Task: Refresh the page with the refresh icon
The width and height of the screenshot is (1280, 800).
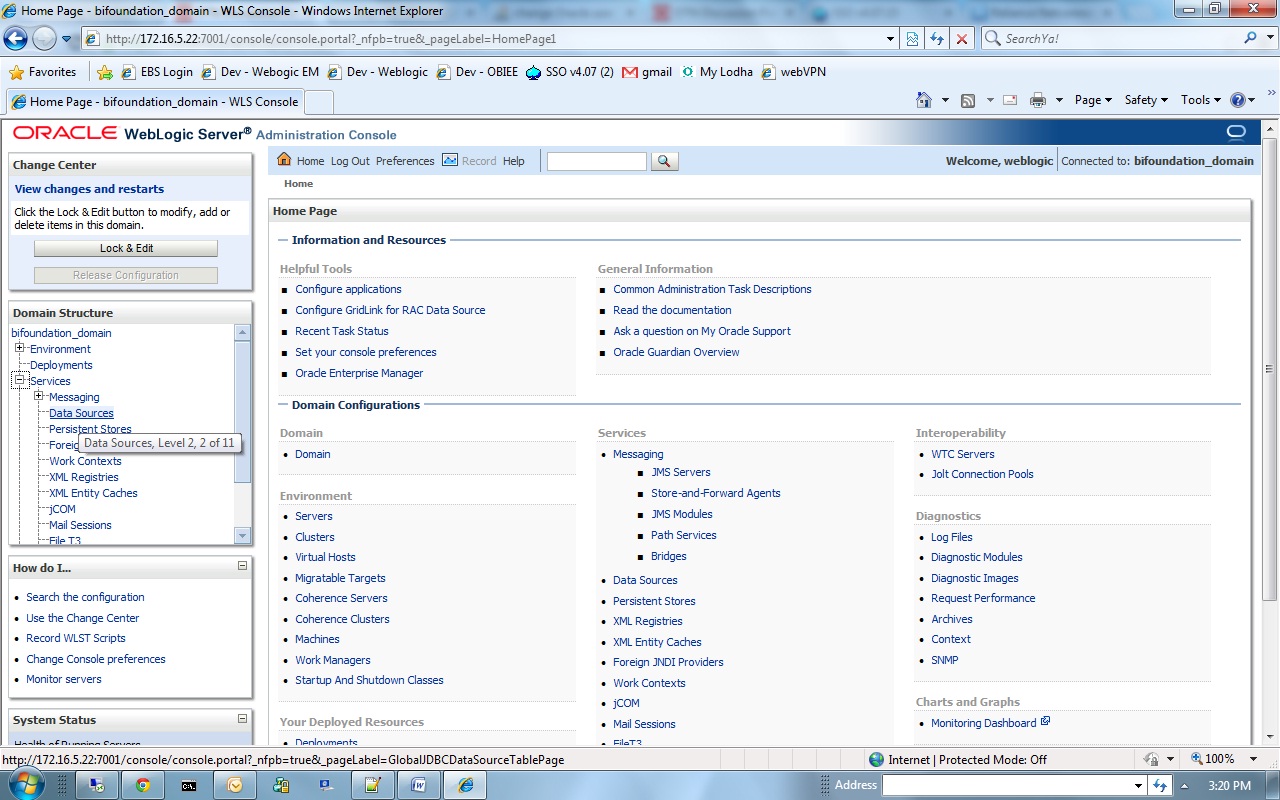Action: point(937,39)
